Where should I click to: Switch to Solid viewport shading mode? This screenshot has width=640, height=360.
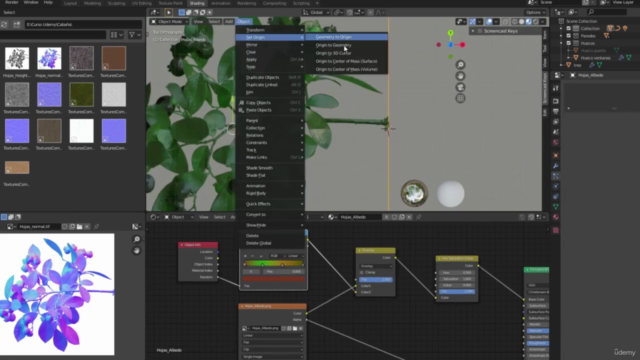pos(521,22)
